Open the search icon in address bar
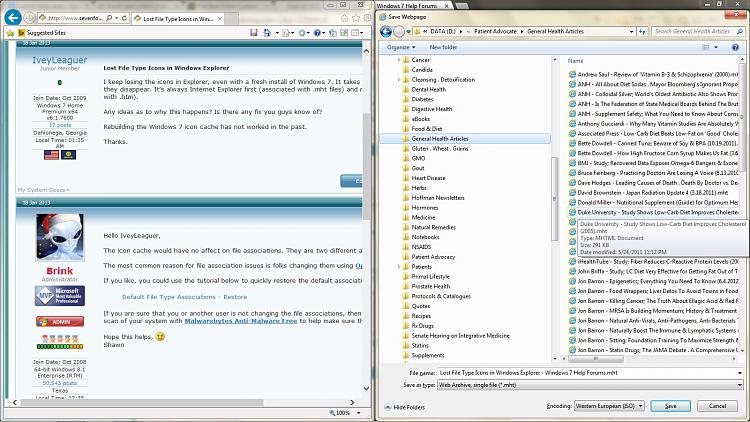 coord(109,18)
